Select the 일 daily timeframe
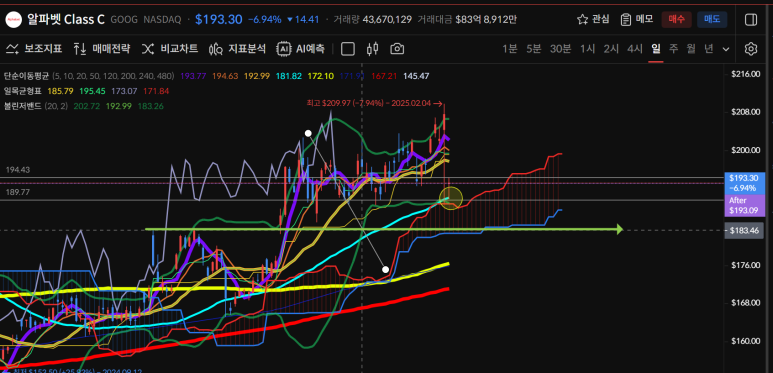 (656, 49)
